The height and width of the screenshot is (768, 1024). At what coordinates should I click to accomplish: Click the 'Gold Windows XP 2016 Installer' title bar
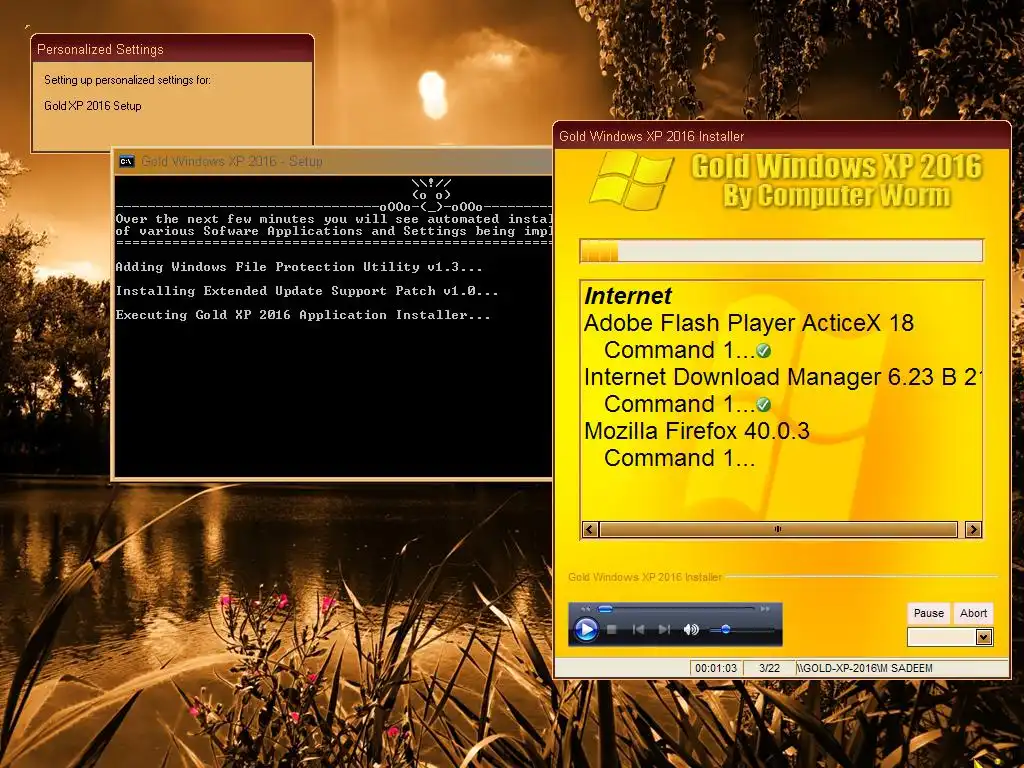click(782, 136)
